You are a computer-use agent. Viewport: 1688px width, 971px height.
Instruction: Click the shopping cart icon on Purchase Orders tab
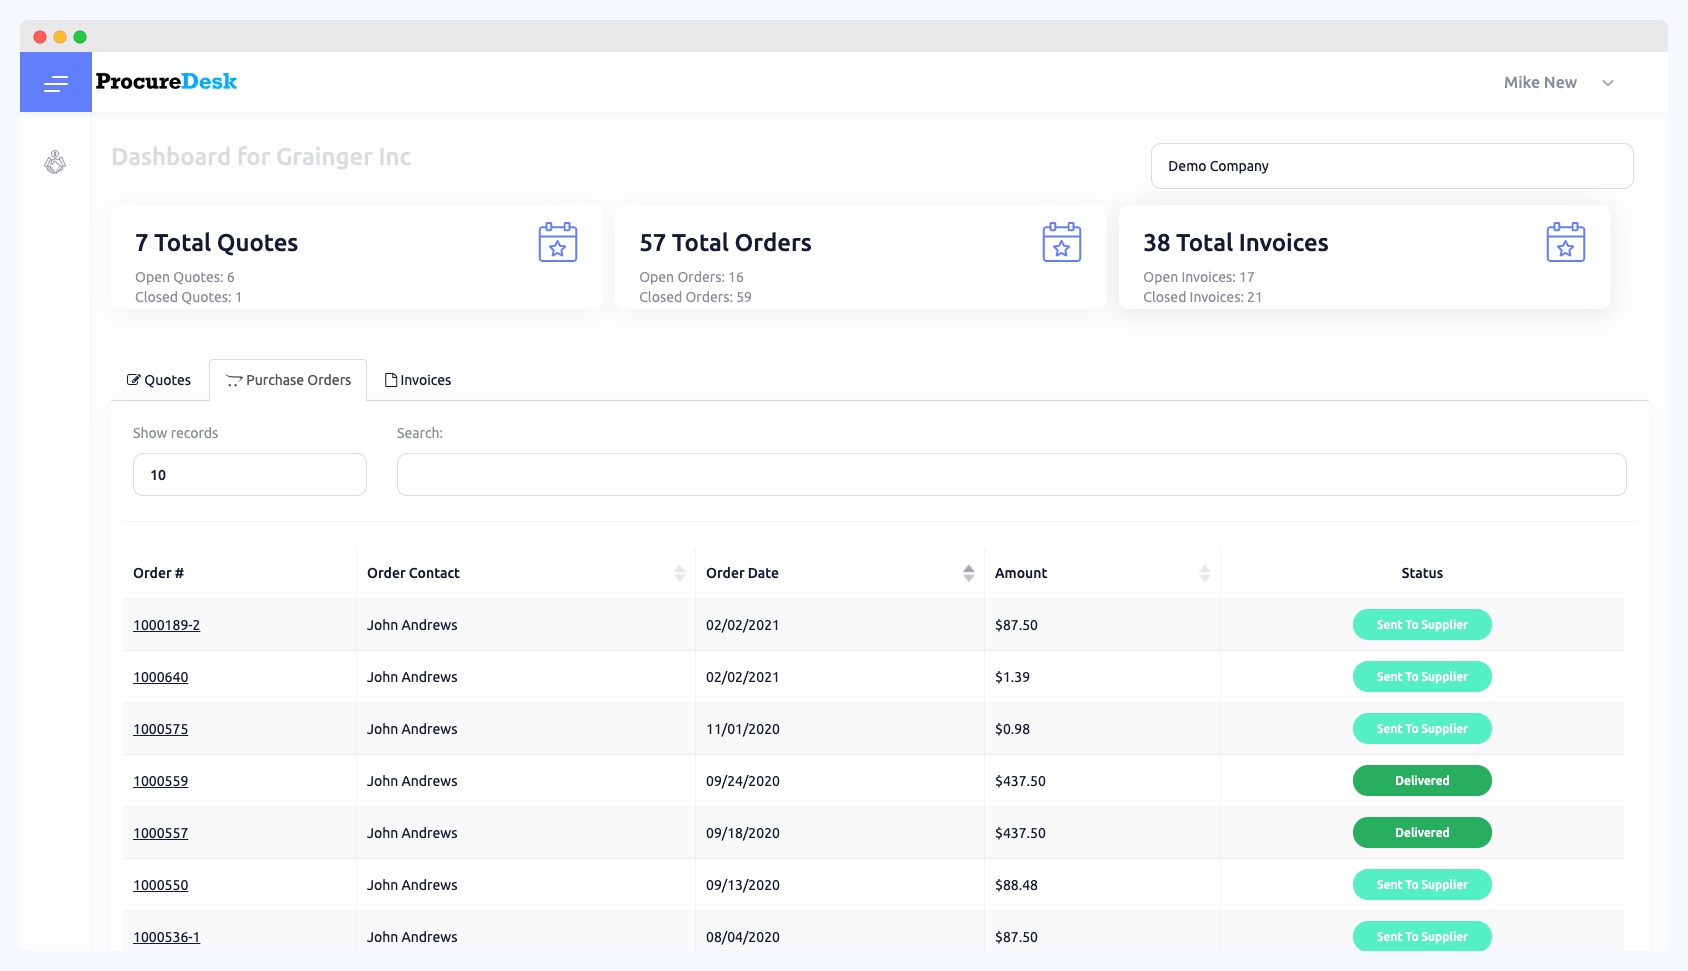click(233, 380)
